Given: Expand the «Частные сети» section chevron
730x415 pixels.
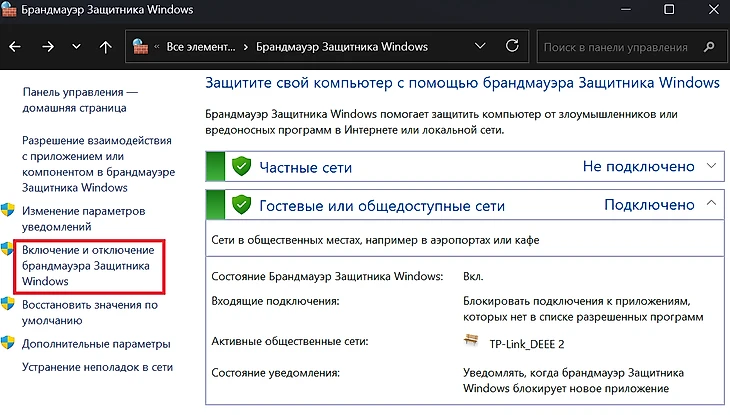Looking at the screenshot, I should pyautogui.click(x=711, y=166).
